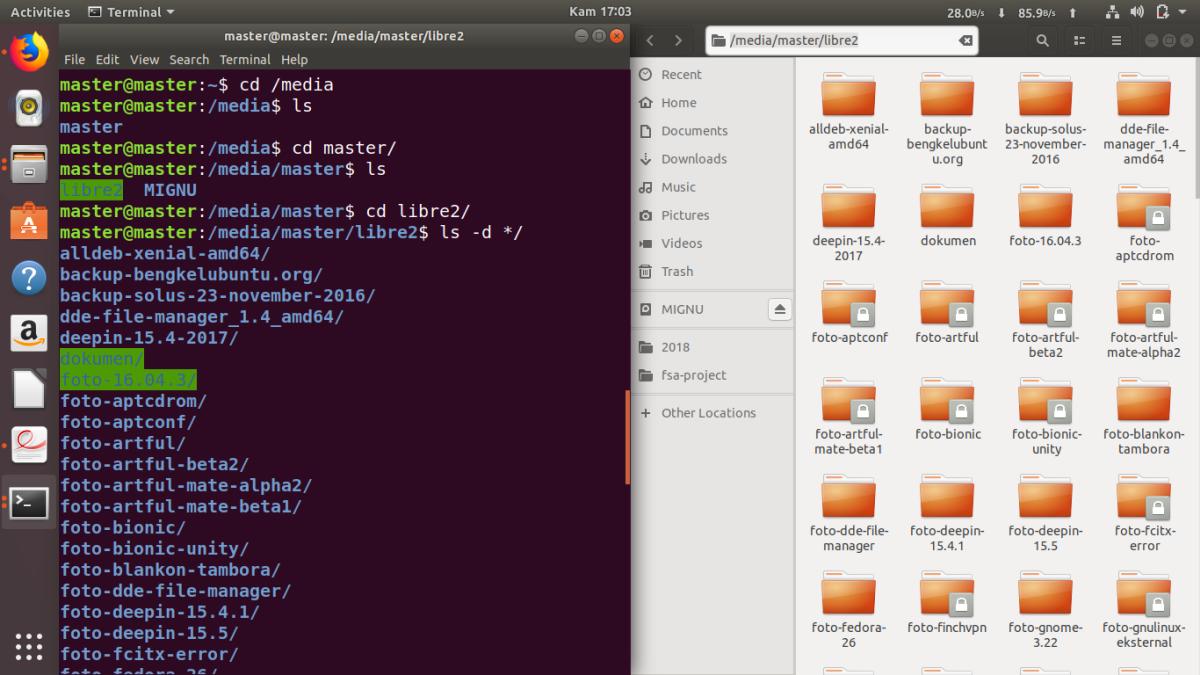Click the Back navigation arrow in Nautilus
The width and height of the screenshot is (1200, 675).
[x=650, y=40]
